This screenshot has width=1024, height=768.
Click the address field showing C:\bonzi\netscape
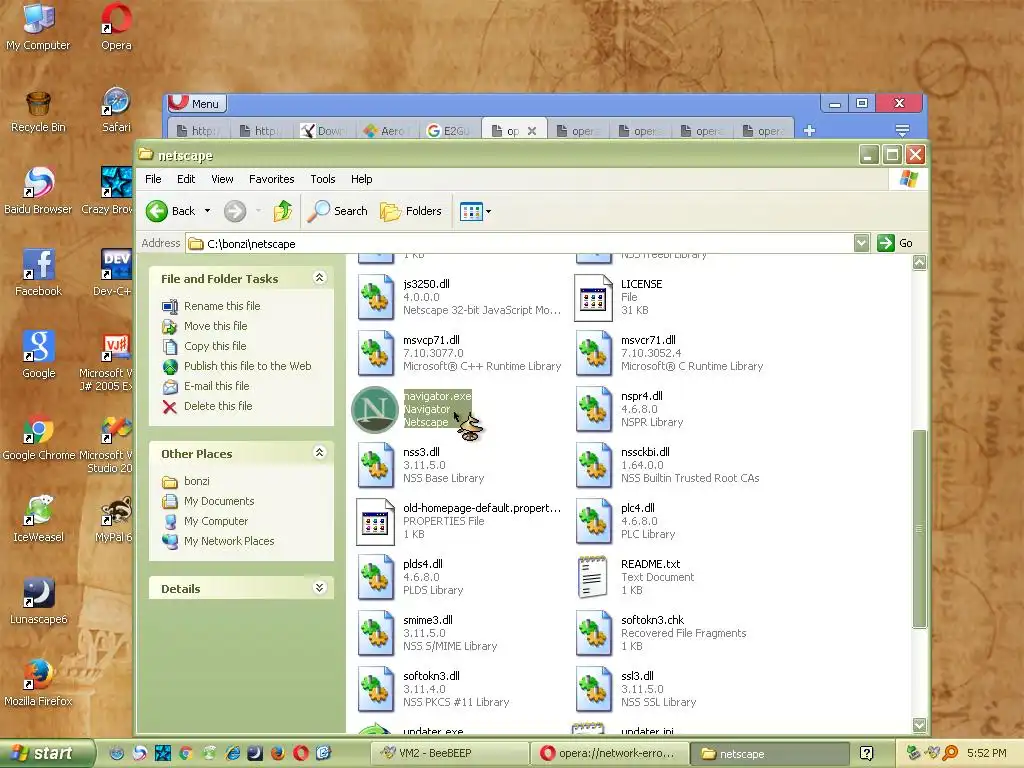coord(519,244)
